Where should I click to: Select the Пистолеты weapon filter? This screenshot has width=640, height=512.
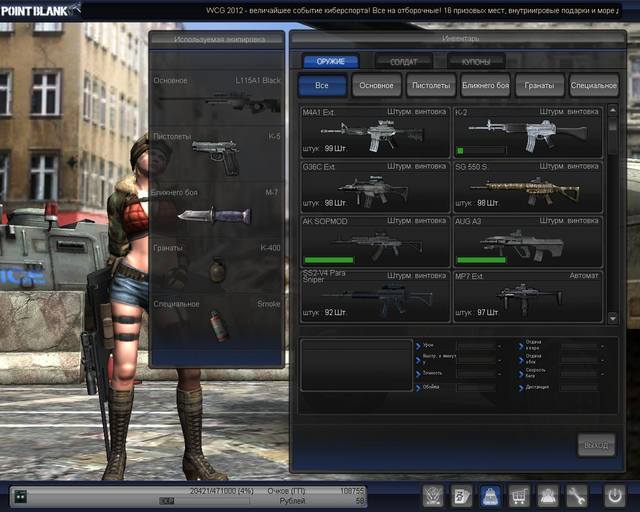431,85
